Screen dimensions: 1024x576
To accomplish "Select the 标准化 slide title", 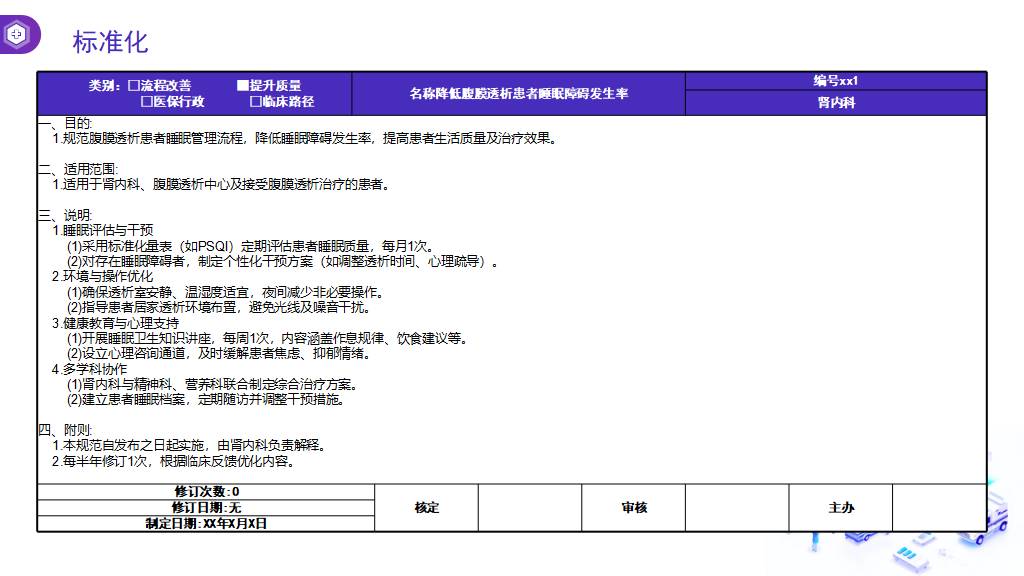I will 110,41.
